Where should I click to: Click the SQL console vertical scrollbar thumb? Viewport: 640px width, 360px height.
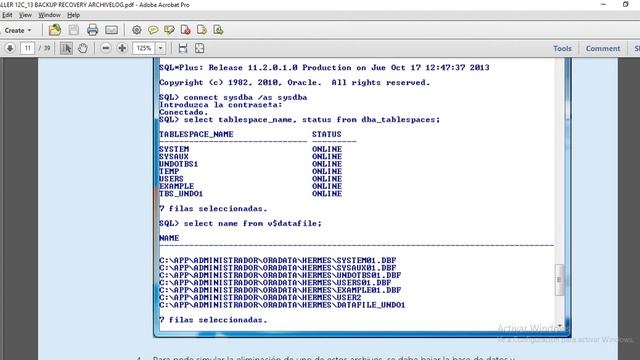point(559,280)
